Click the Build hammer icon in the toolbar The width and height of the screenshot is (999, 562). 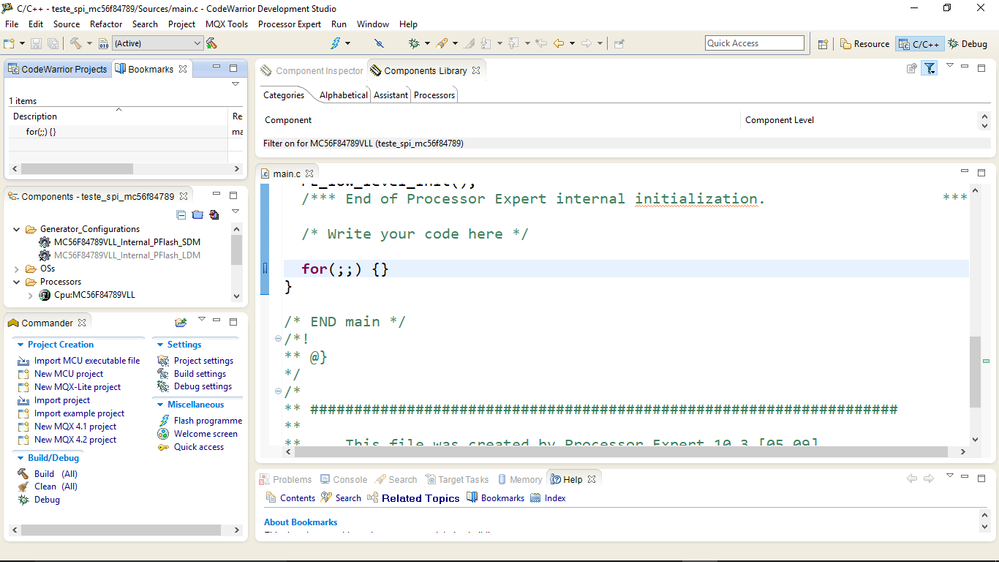pyautogui.click(x=75, y=43)
